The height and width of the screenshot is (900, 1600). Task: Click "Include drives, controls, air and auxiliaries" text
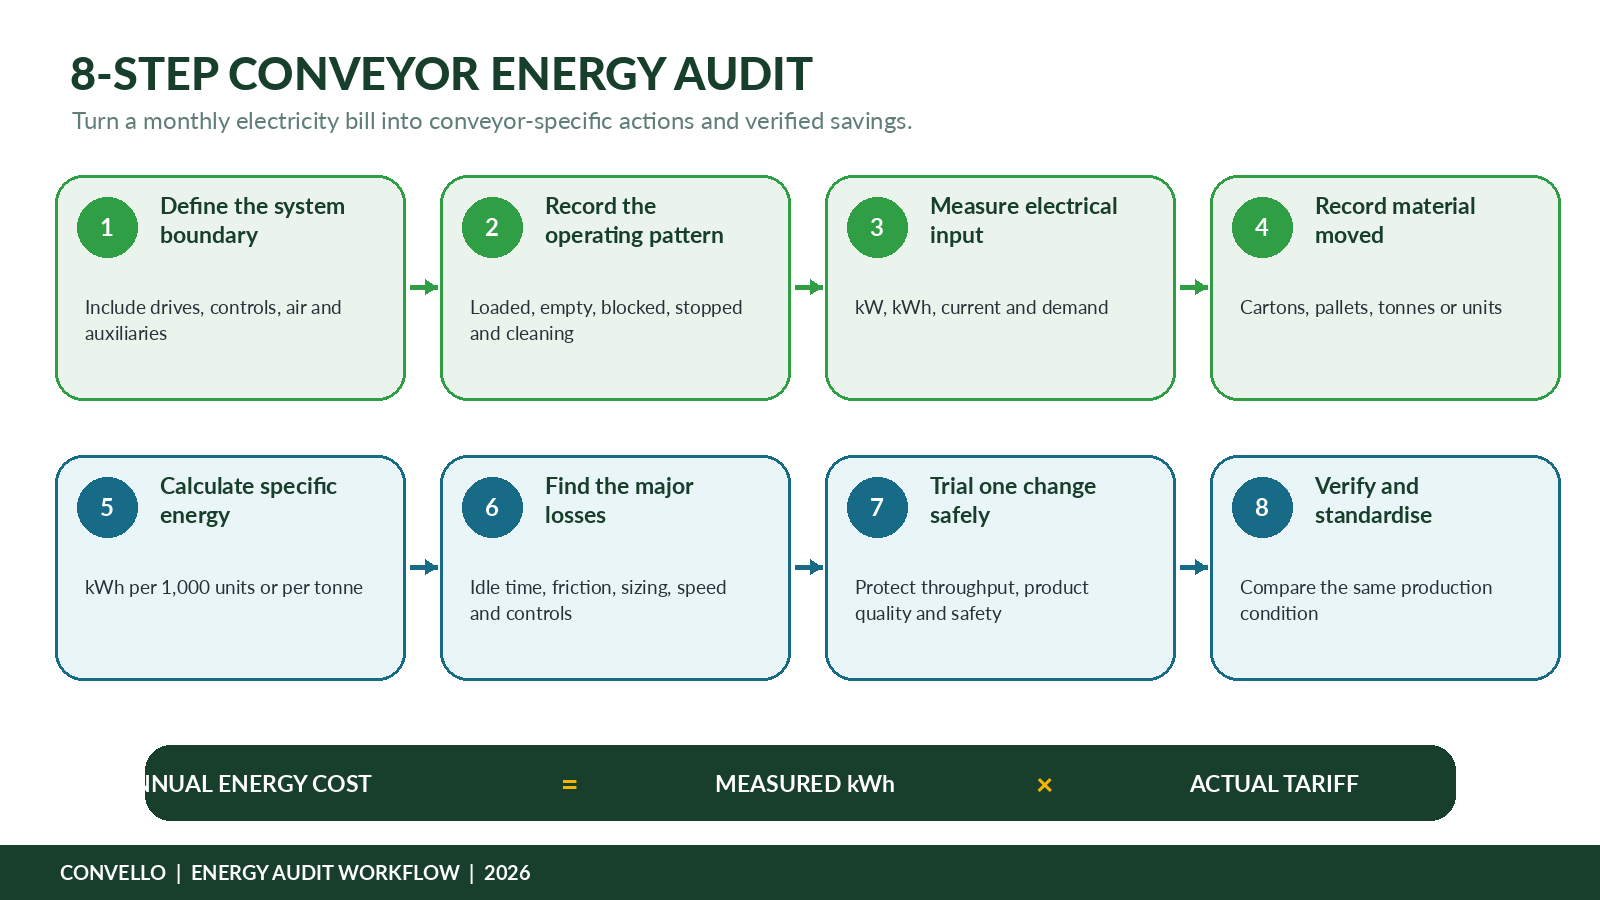tap(213, 320)
